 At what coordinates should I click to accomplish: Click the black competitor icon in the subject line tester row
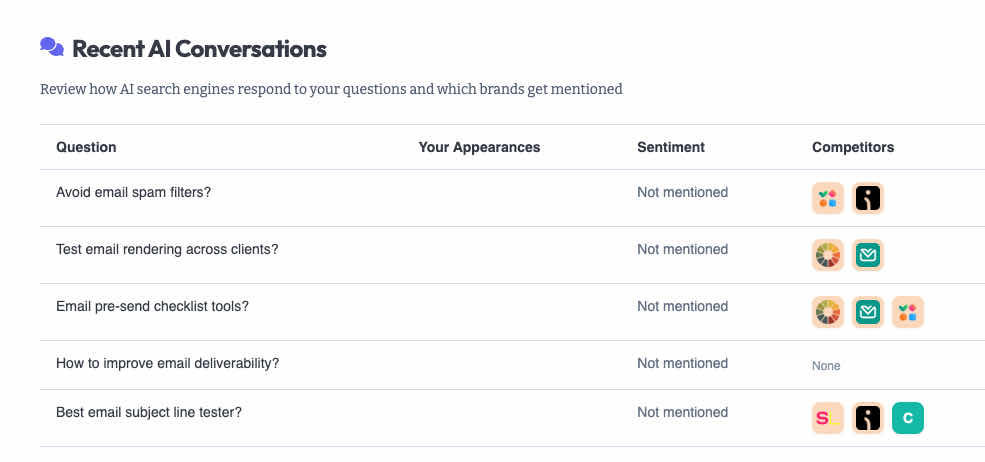coord(868,418)
